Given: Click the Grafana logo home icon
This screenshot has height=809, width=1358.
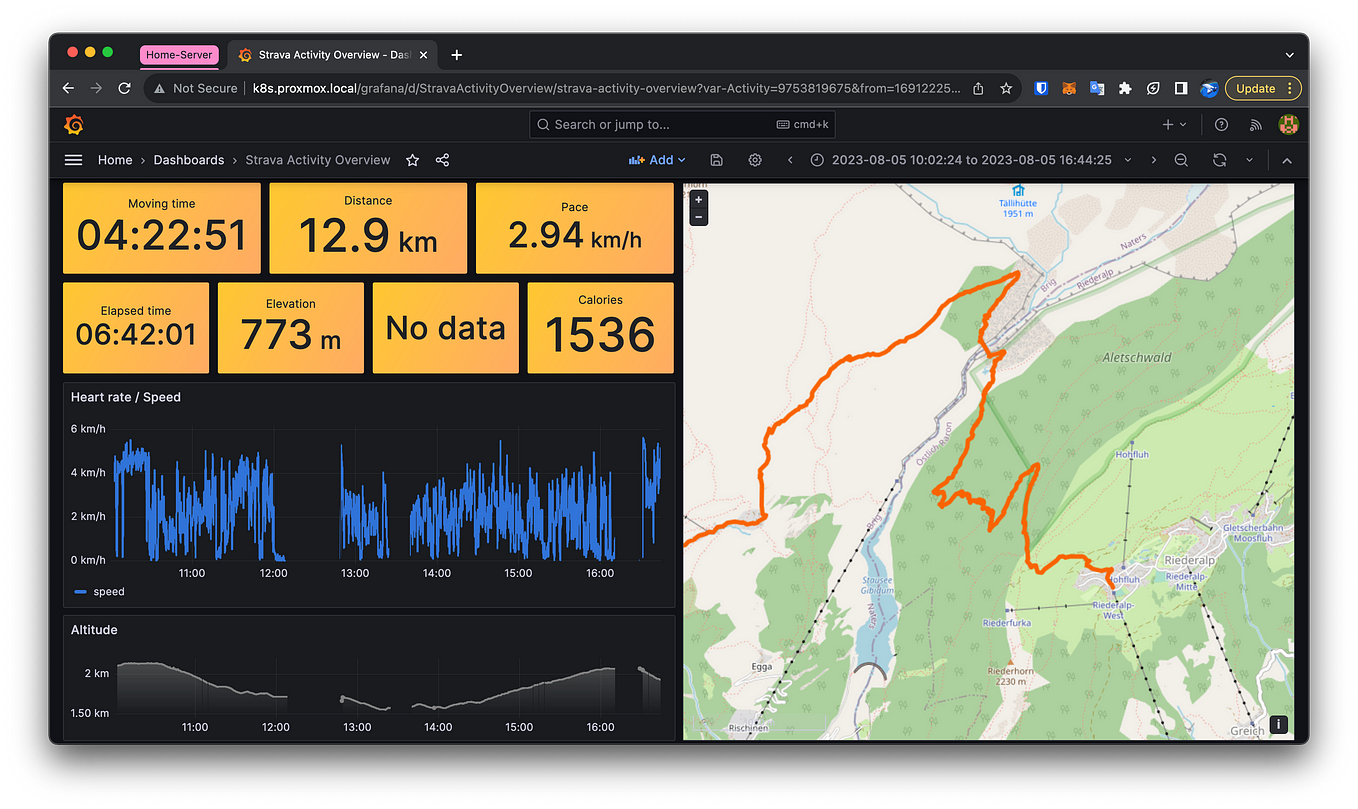Looking at the screenshot, I should tap(73, 125).
